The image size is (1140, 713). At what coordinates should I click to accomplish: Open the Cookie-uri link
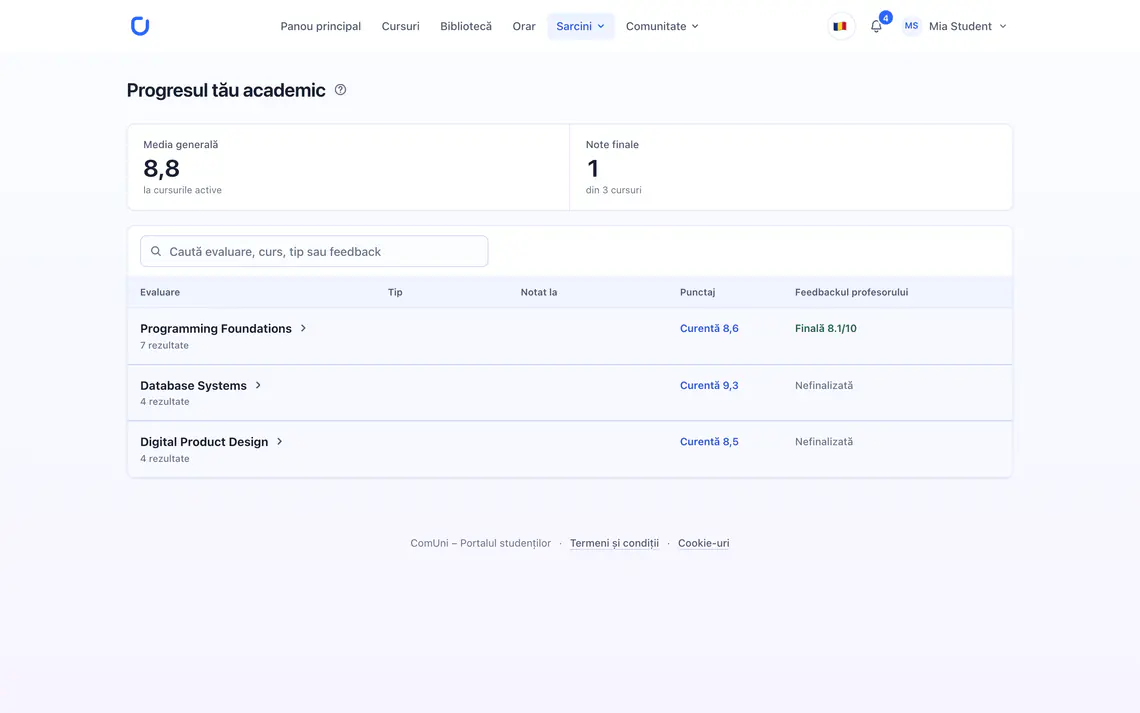703,543
